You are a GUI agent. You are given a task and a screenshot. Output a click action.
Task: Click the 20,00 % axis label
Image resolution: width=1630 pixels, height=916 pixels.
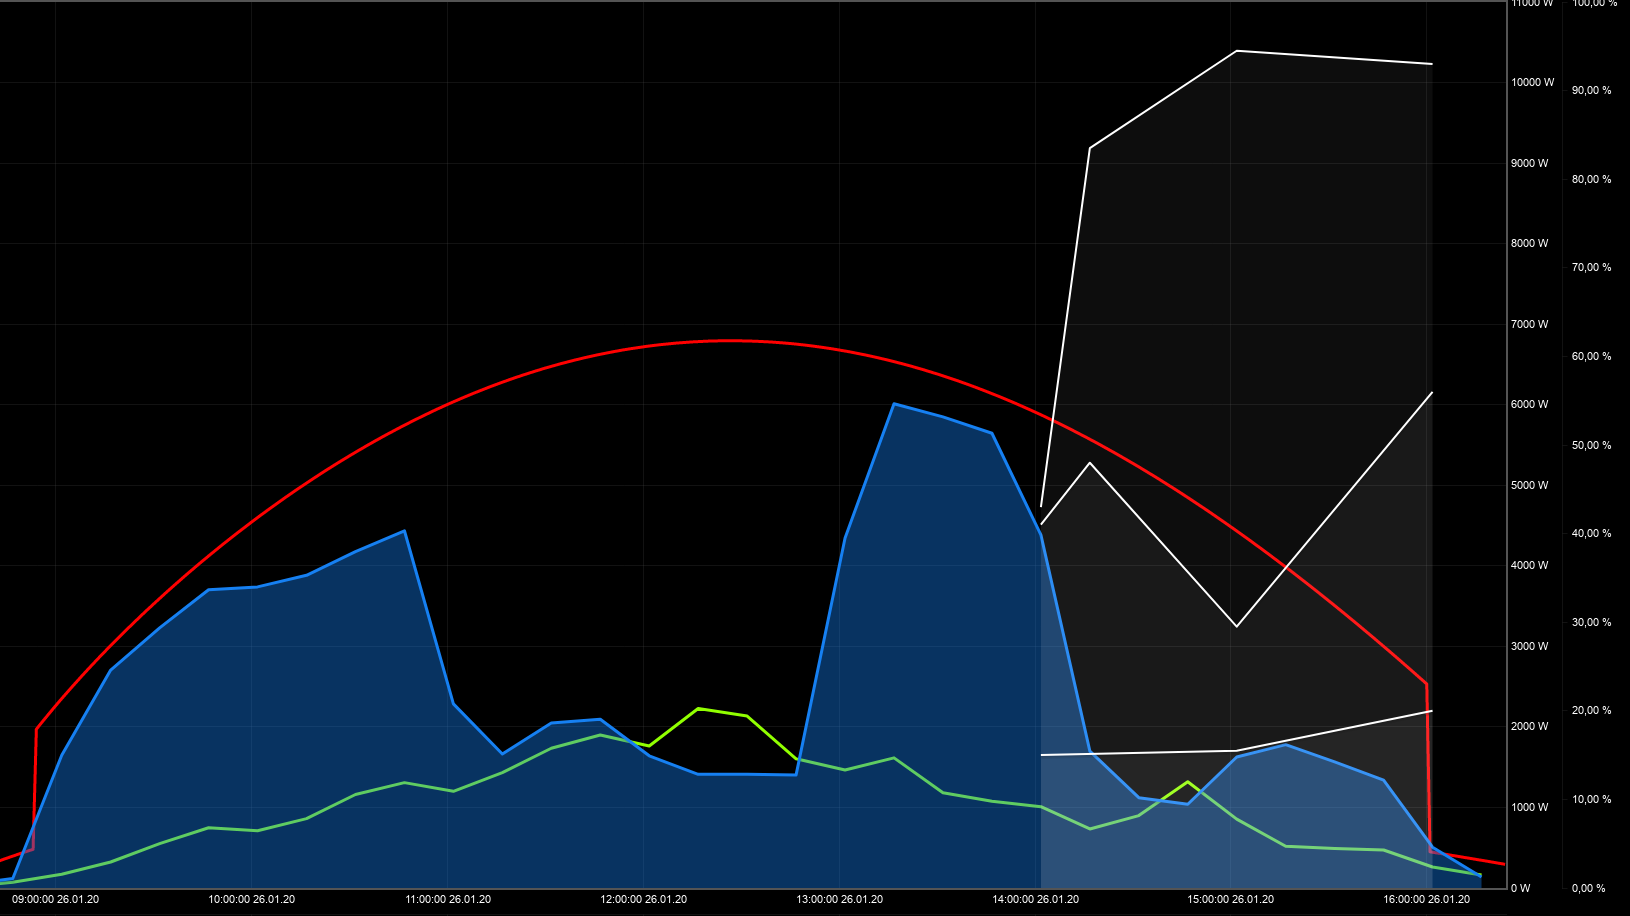1591,711
